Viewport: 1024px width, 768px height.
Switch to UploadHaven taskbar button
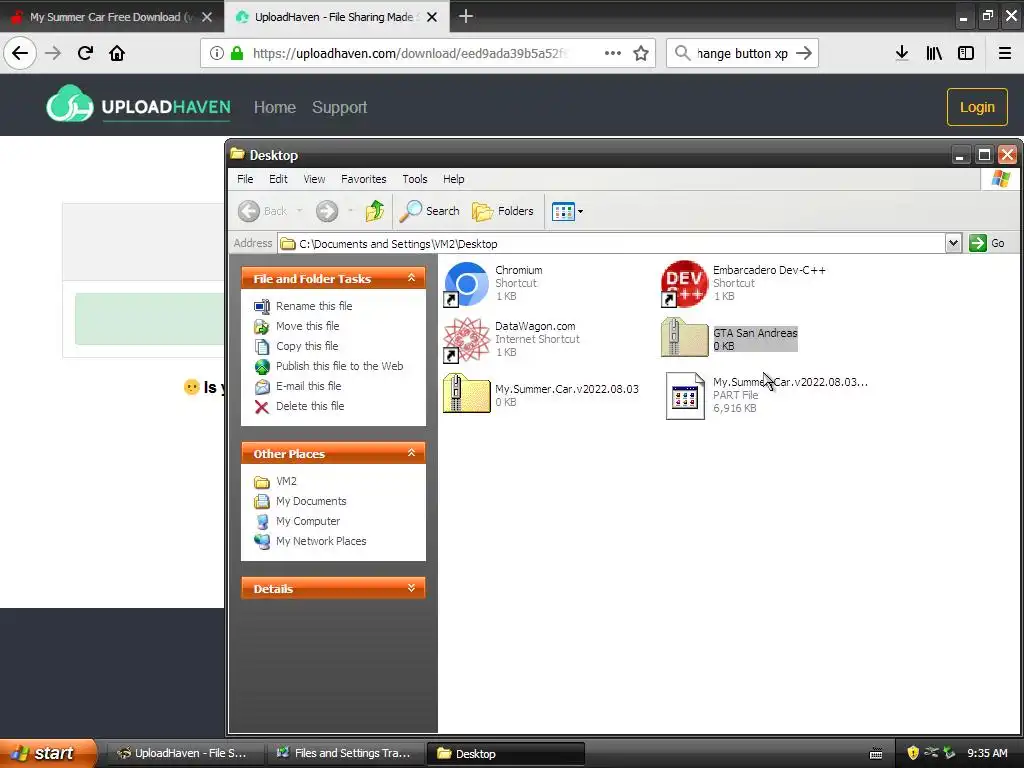[x=185, y=753]
